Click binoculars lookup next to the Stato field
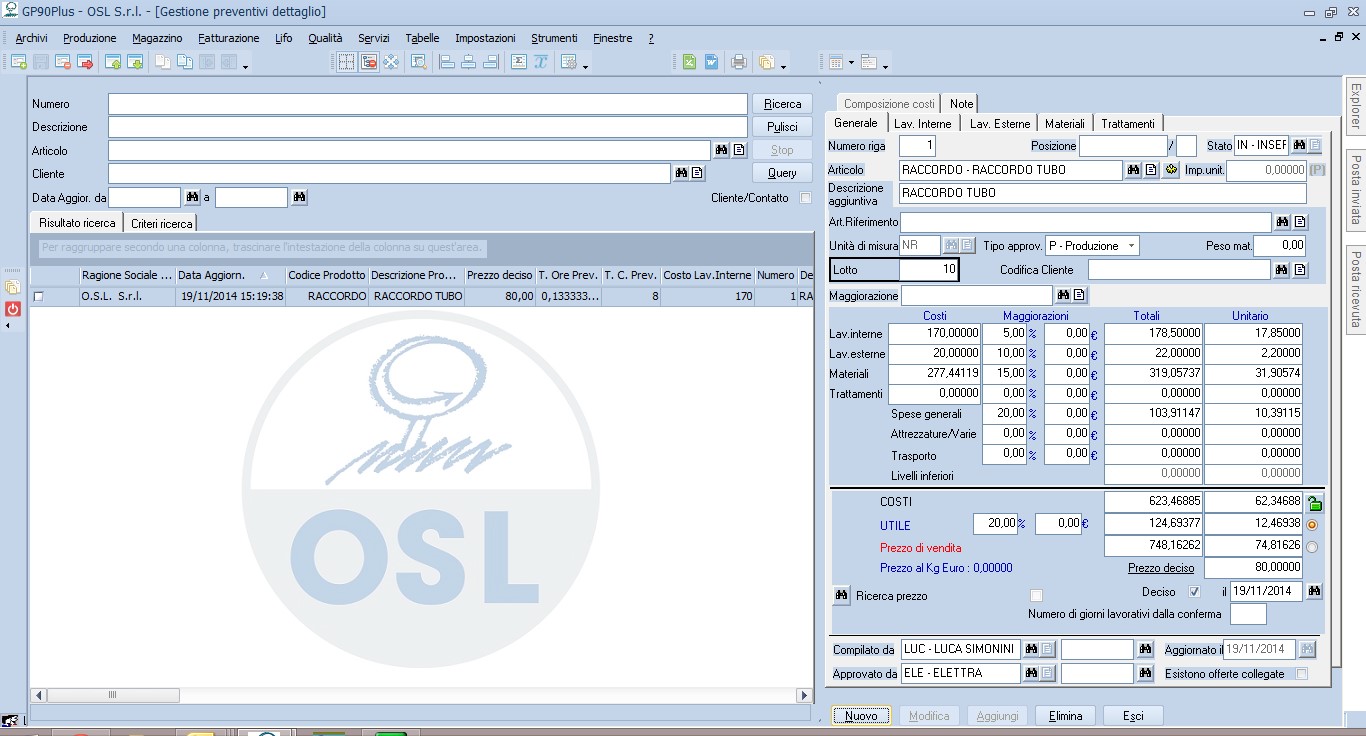 coord(1299,146)
